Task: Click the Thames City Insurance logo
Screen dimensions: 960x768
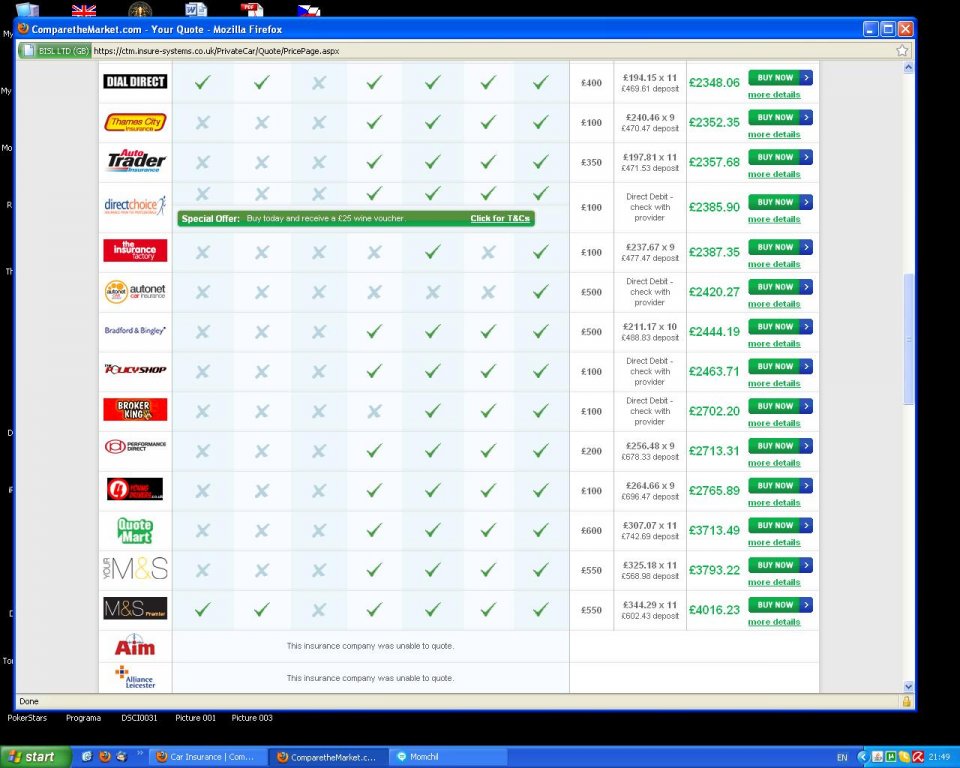Action: pos(135,122)
